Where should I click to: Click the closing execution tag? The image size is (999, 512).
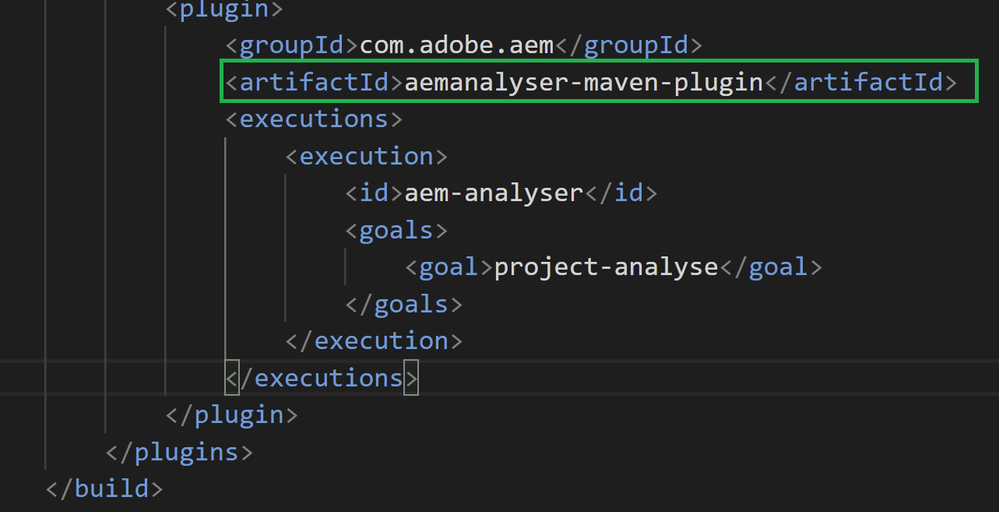pos(374,341)
